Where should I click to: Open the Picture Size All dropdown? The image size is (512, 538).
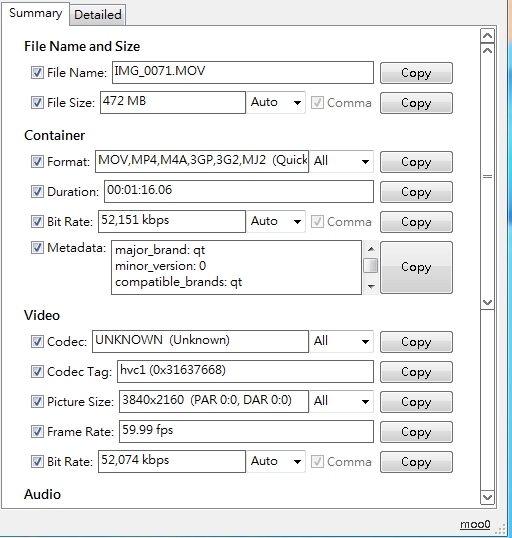tap(341, 401)
